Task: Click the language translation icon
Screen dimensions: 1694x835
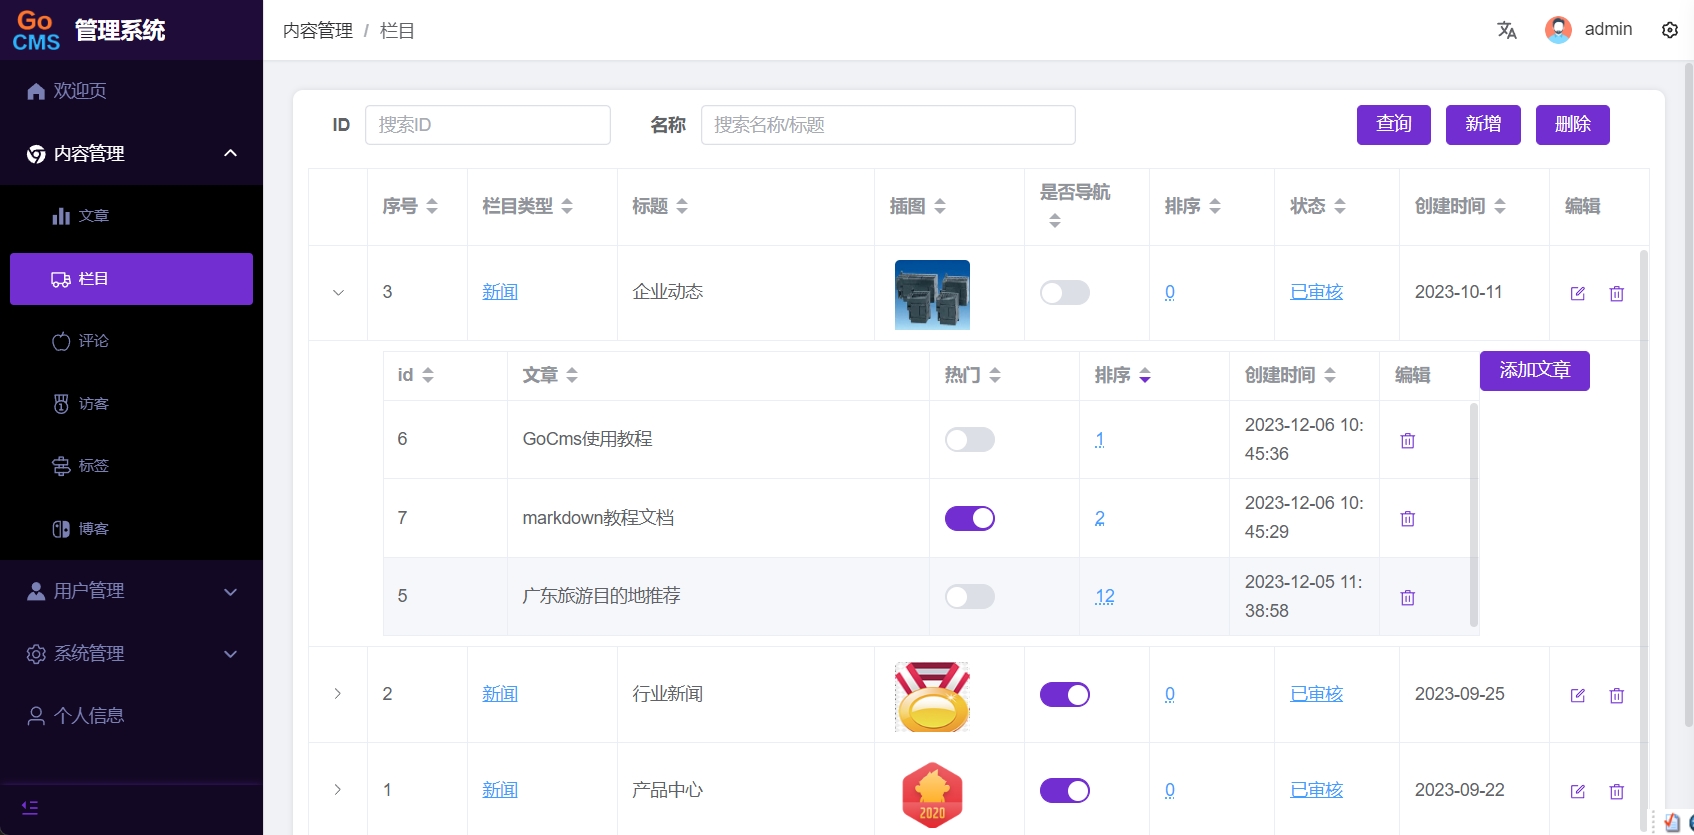Action: (1507, 30)
